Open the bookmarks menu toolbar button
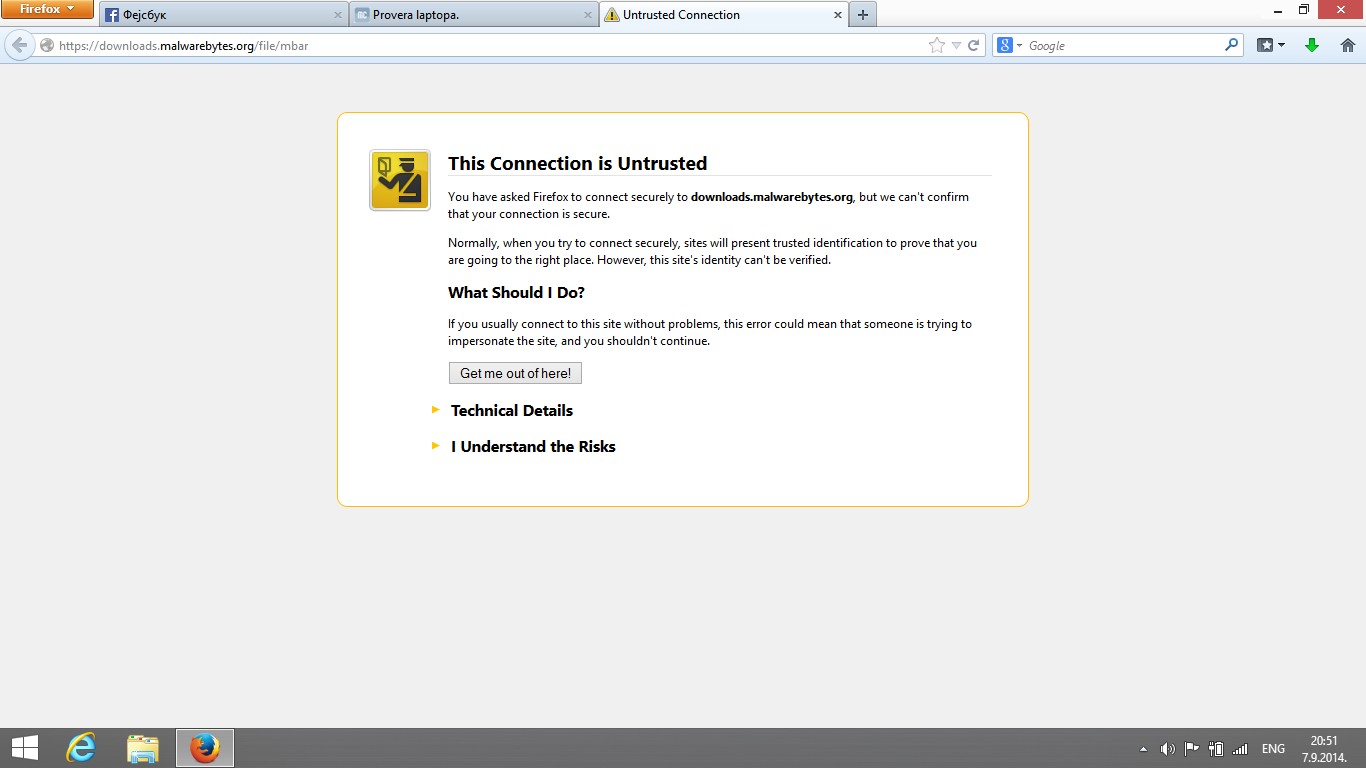 (x=1270, y=45)
